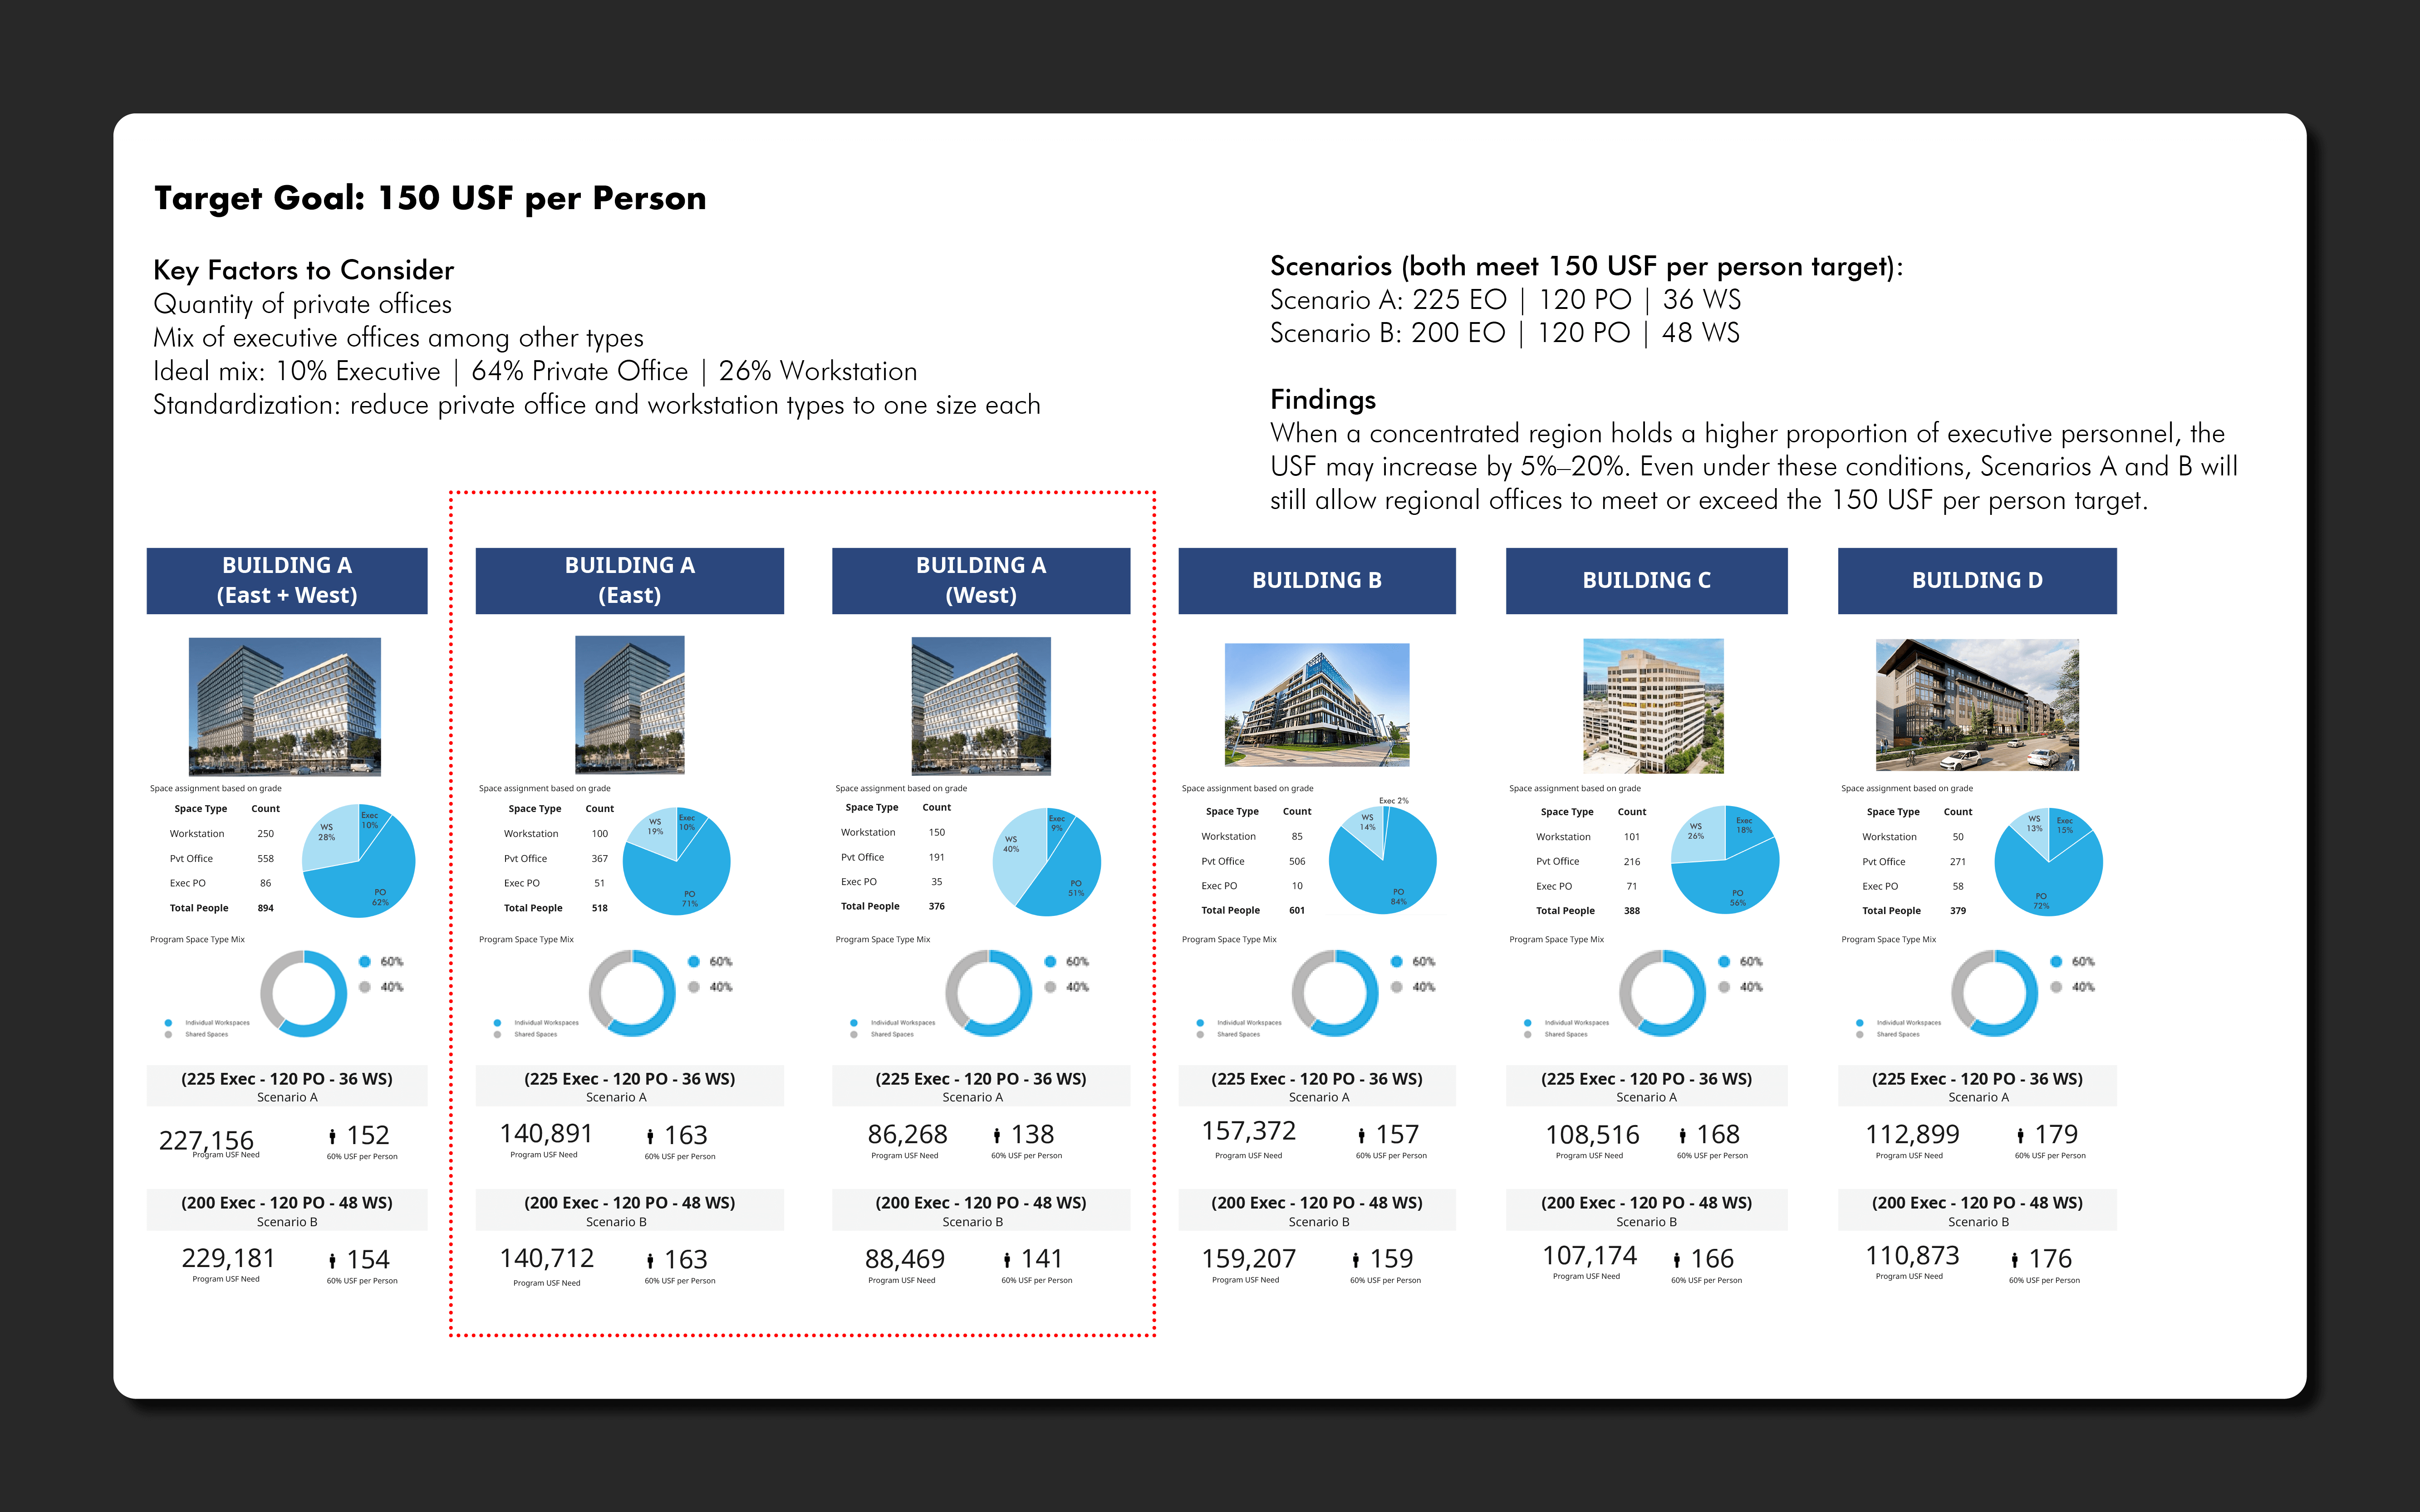This screenshot has height=1512, width=2420.
Task: Click the pie chart with PO 71% slice
Action: (677, 861)
